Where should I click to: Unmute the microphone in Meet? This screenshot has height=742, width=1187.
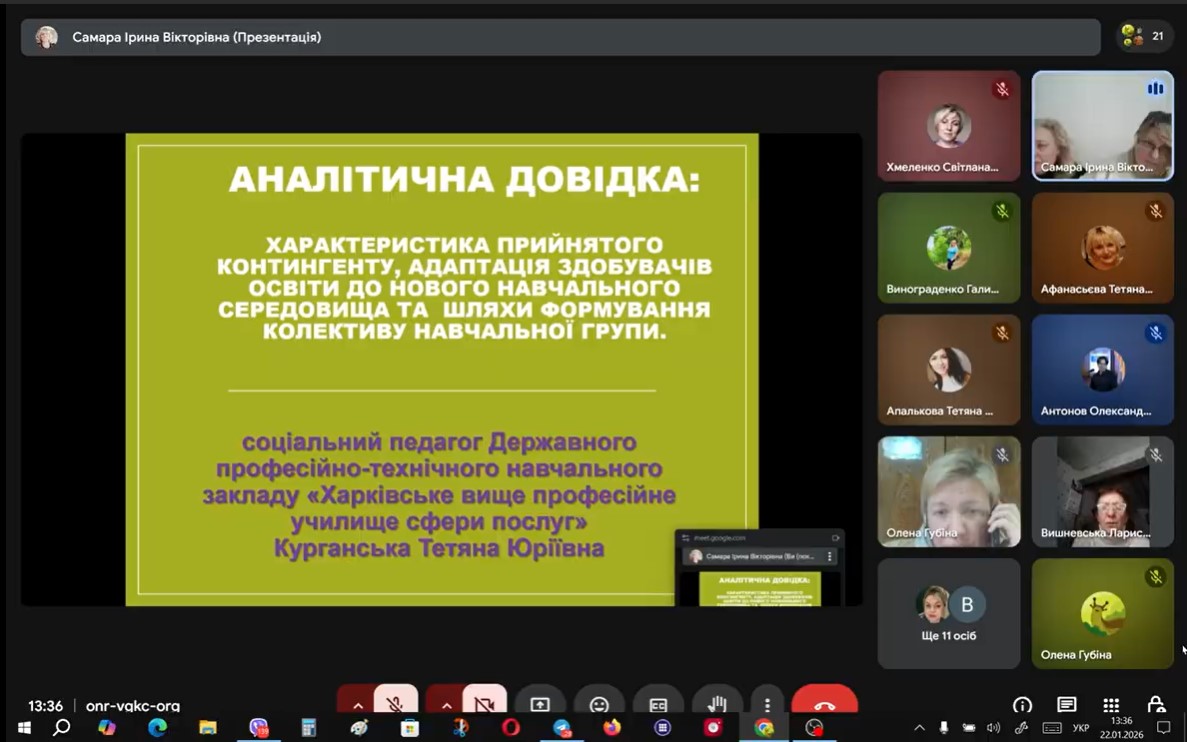[x=396, y=703]
